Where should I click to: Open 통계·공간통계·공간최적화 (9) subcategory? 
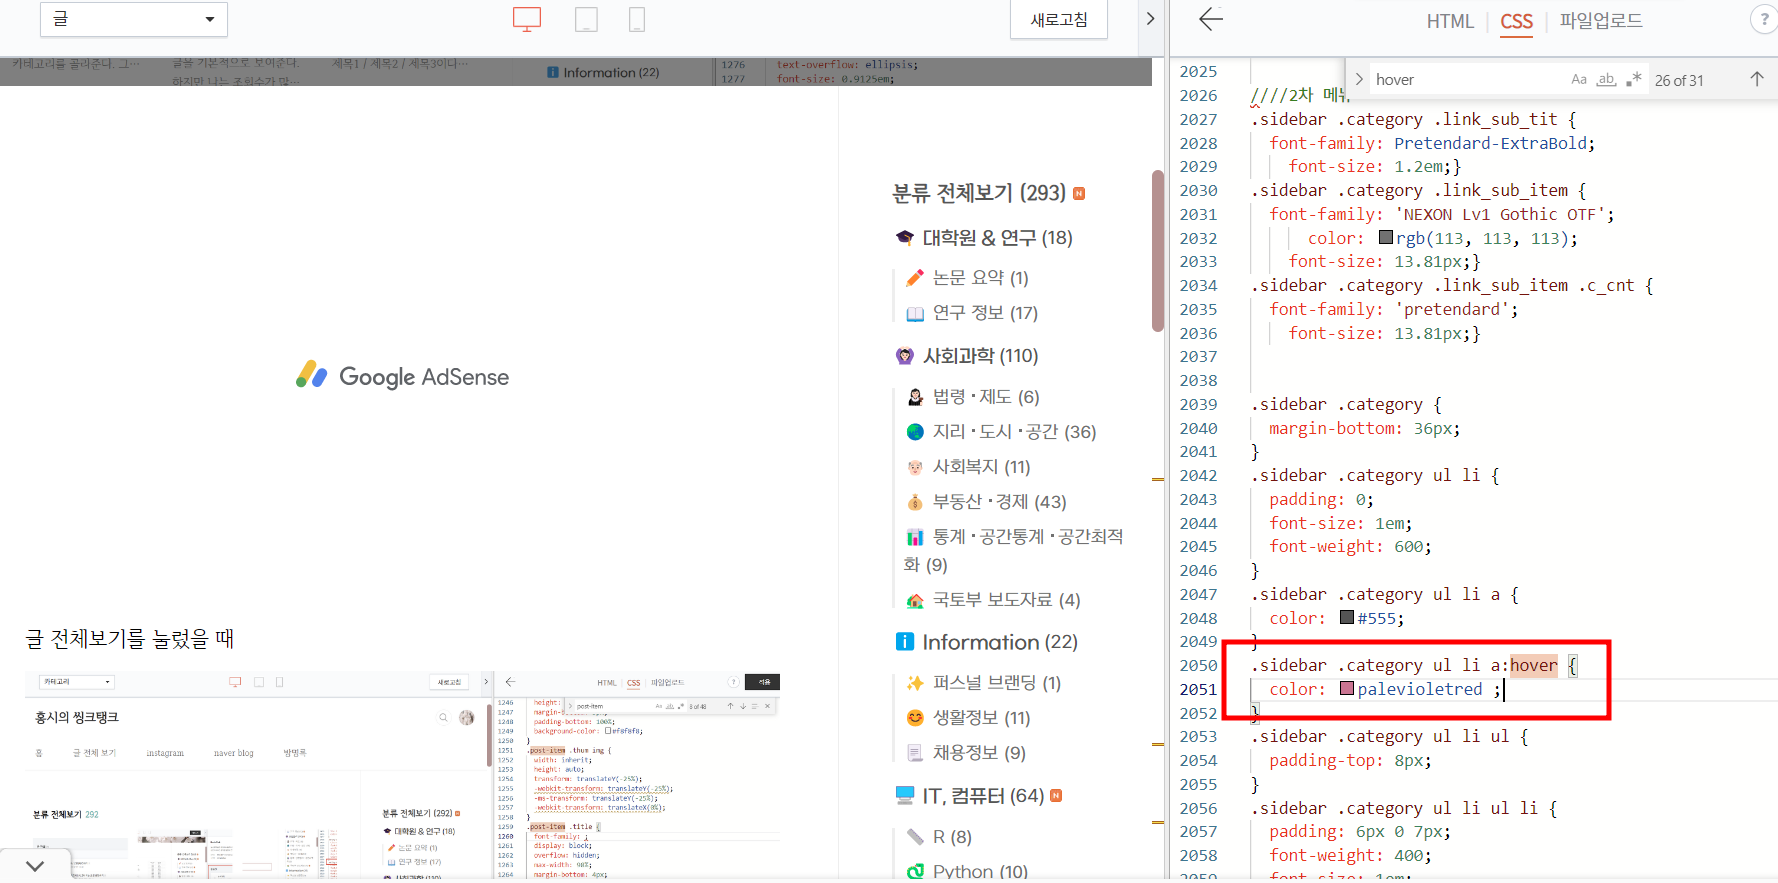1014,550
